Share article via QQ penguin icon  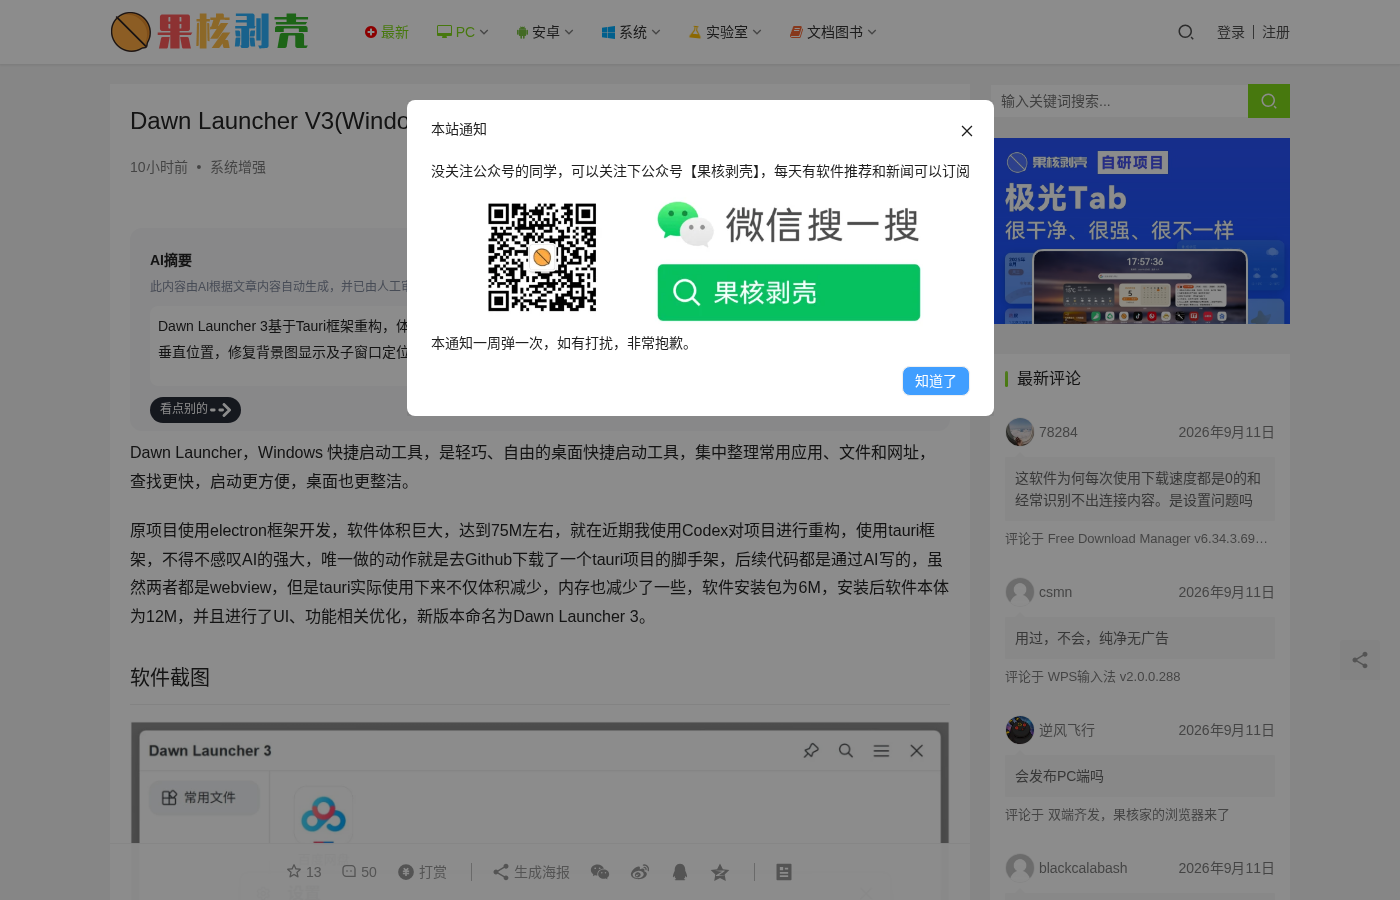click(680, 872)
